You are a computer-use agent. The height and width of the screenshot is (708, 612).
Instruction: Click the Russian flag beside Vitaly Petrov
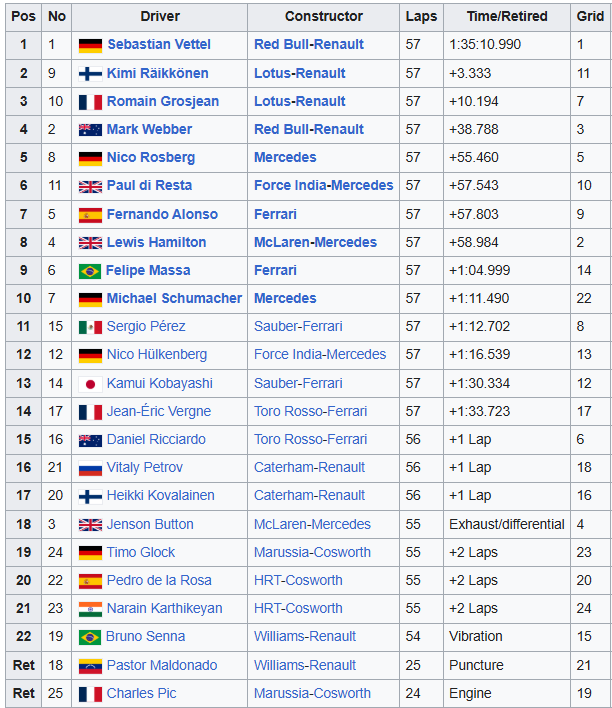[x=90, y=468]
